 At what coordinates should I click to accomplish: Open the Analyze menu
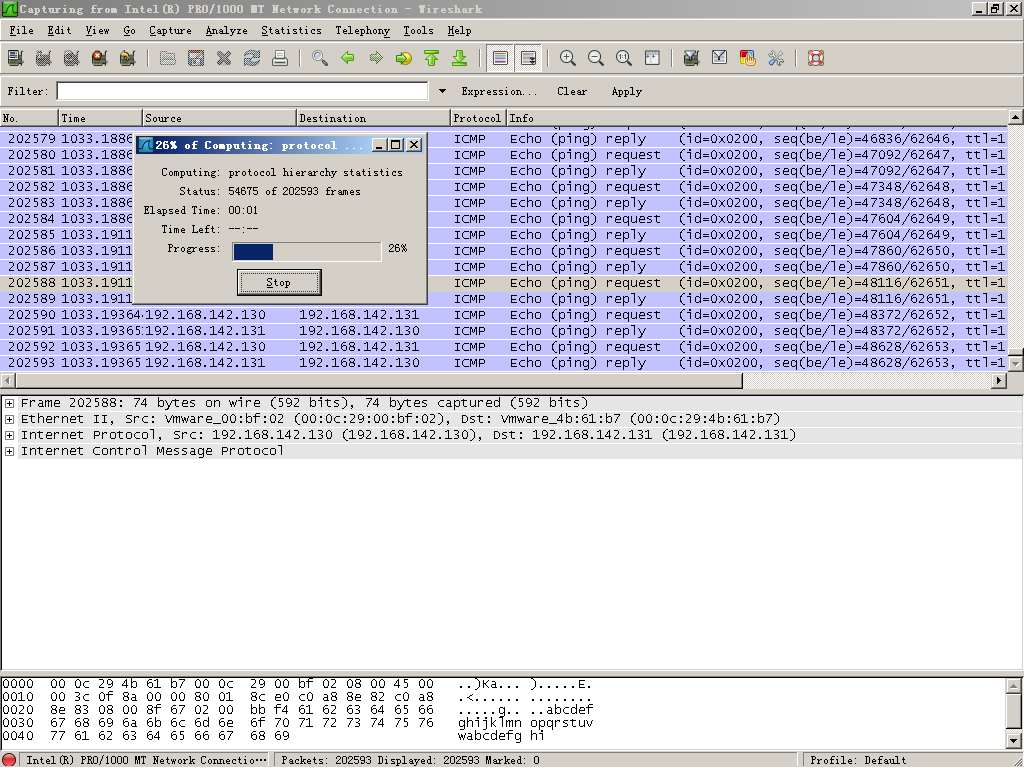[226, 30]
